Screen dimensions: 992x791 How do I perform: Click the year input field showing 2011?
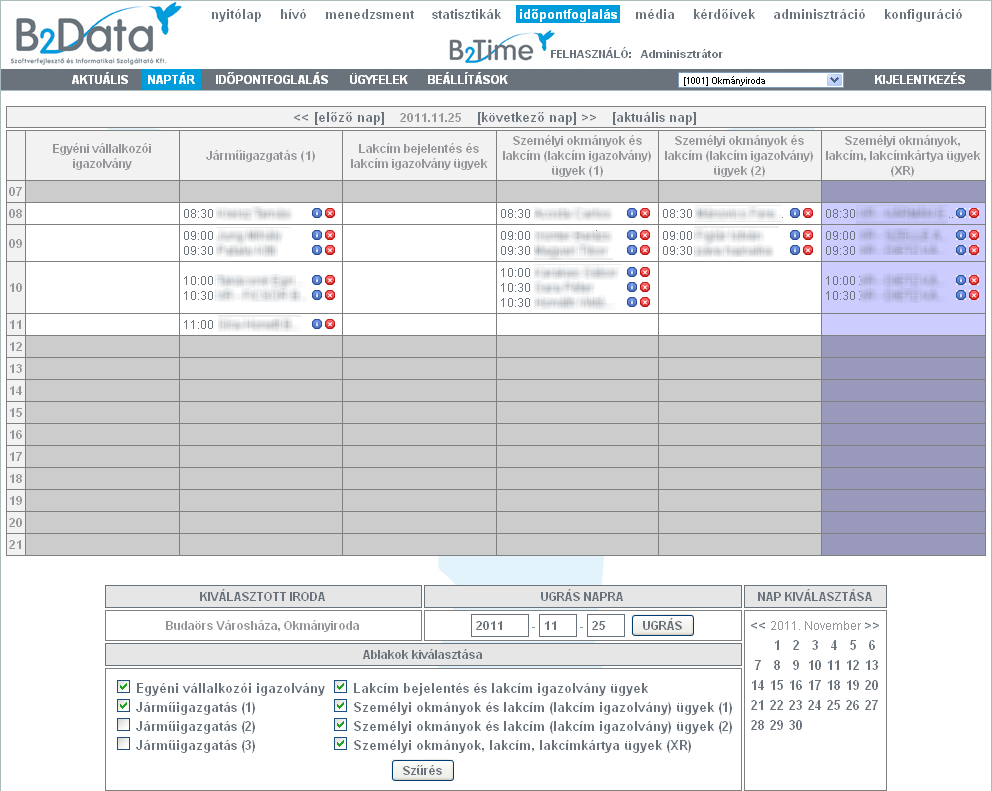(x=499, y=626)
